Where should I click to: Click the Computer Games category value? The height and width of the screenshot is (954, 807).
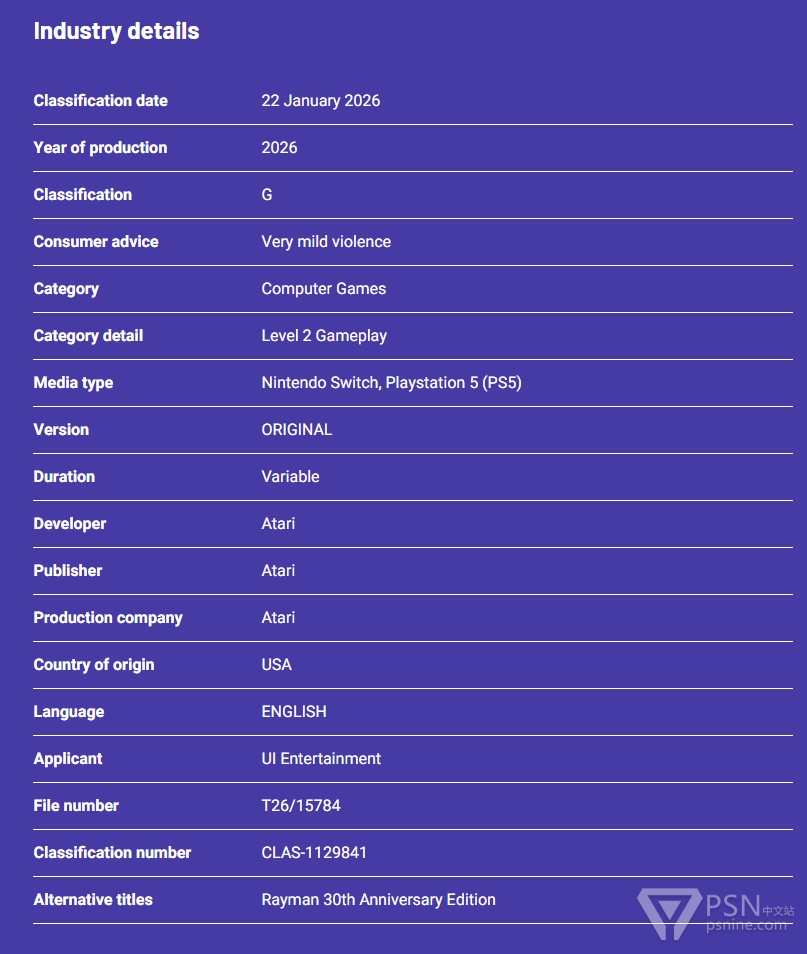pyautogui.click(x=323, y=289)
